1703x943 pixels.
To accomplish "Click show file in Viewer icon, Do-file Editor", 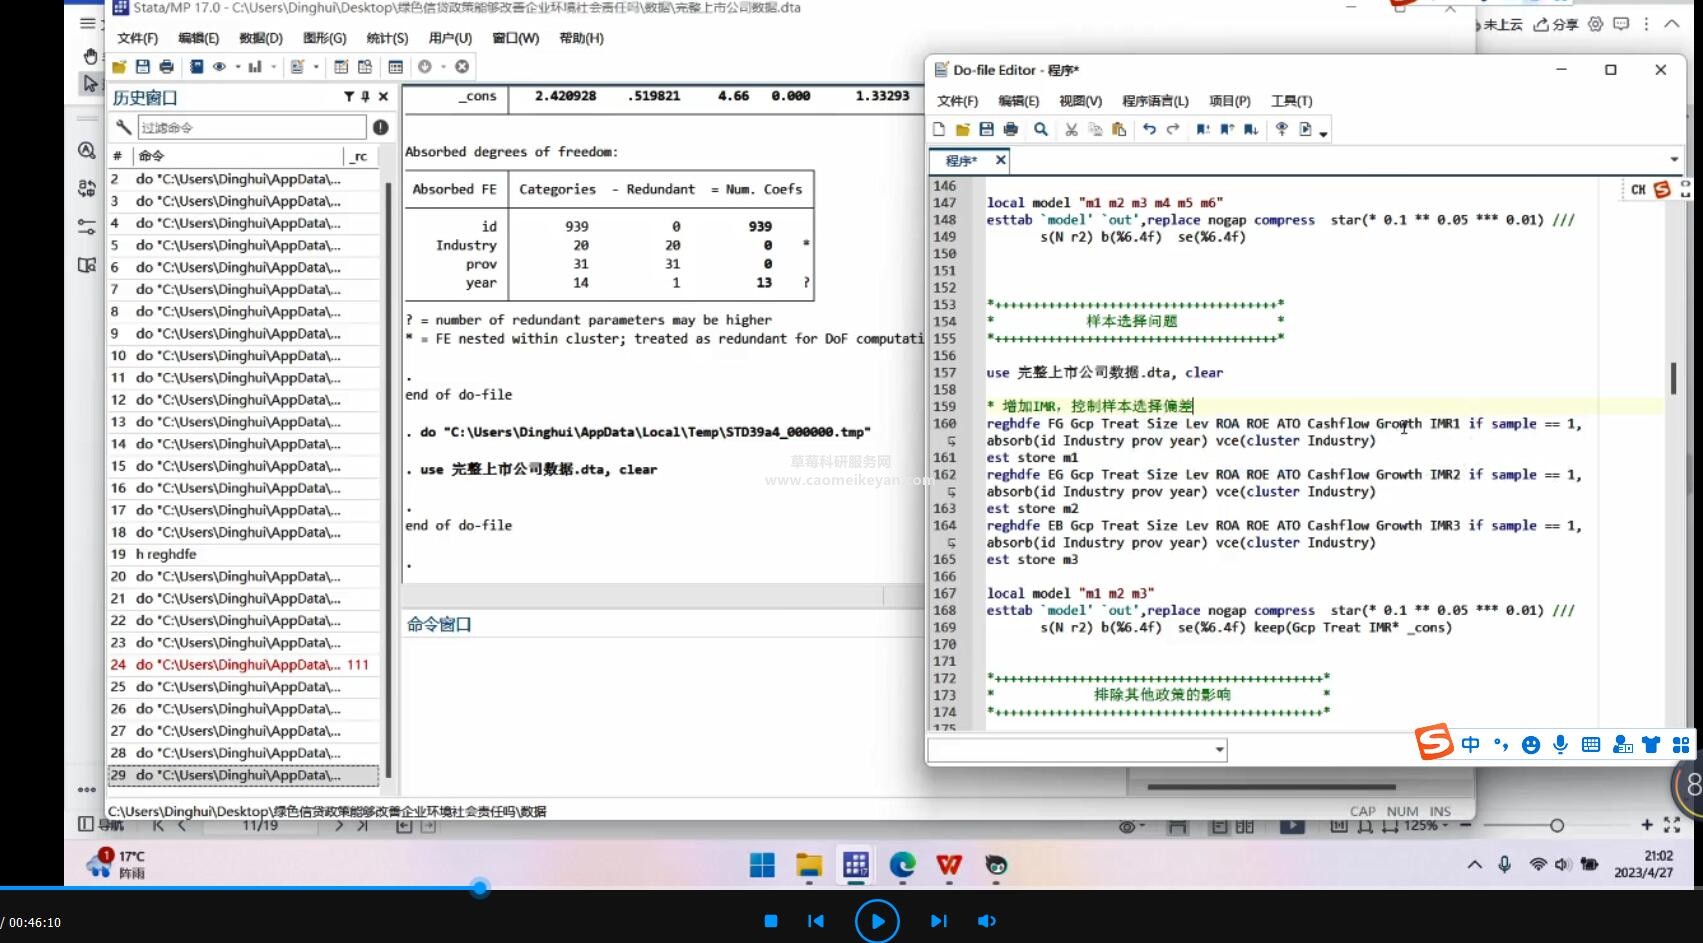I will click(x=1281, y=129).
